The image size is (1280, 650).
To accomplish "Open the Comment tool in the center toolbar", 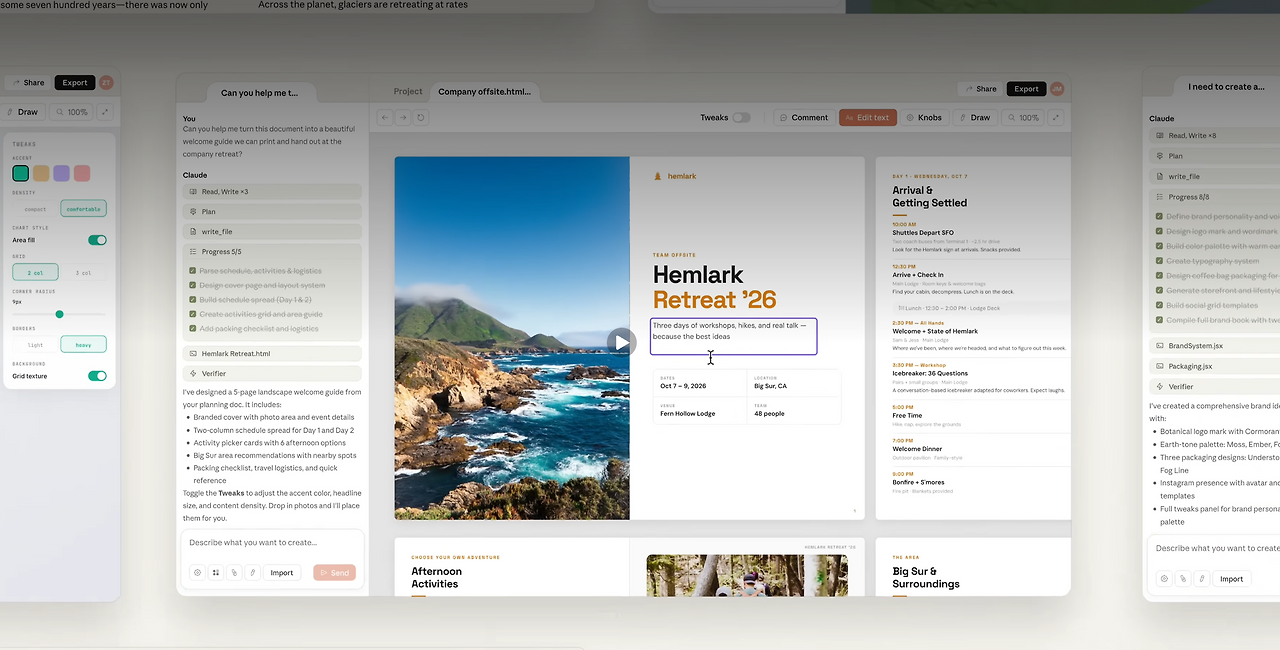I will [x=804, y=117].
